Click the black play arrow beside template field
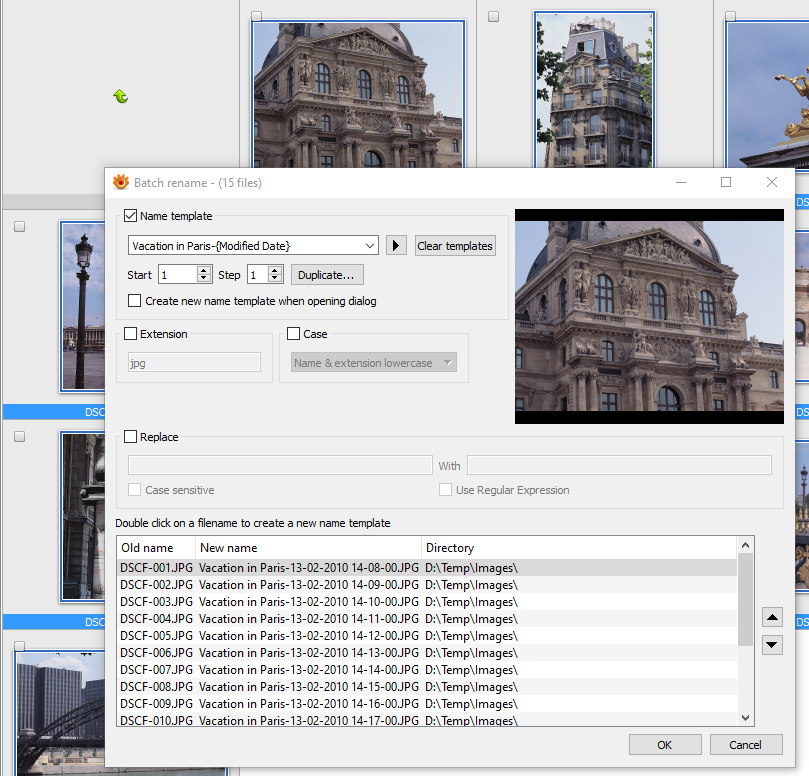 point(397,246)
